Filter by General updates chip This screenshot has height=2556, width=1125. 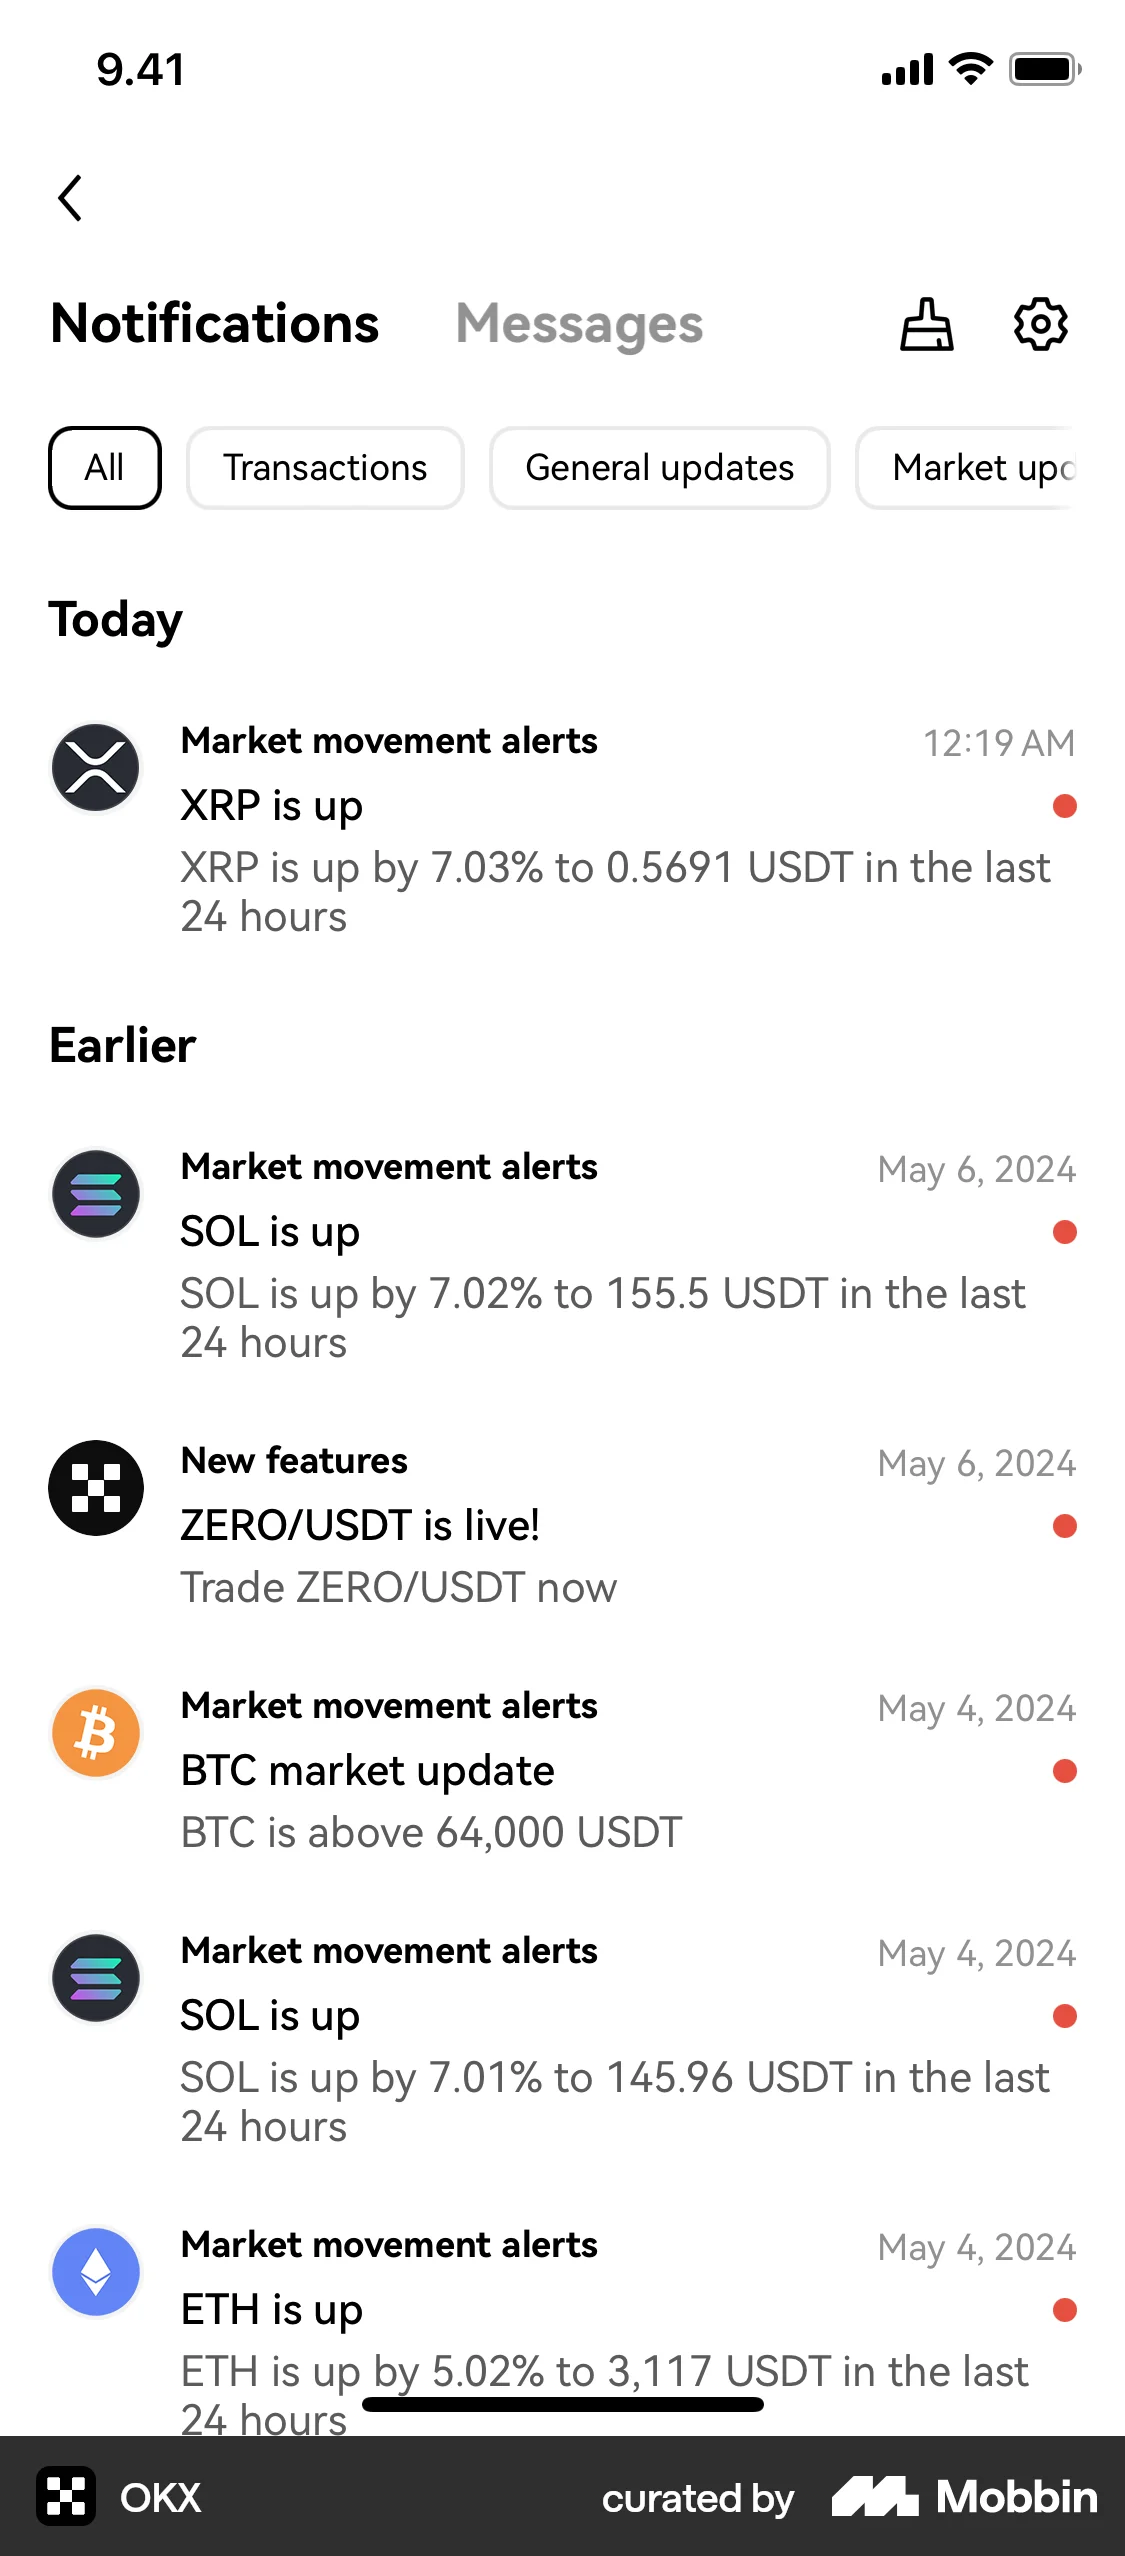(659, 468)
